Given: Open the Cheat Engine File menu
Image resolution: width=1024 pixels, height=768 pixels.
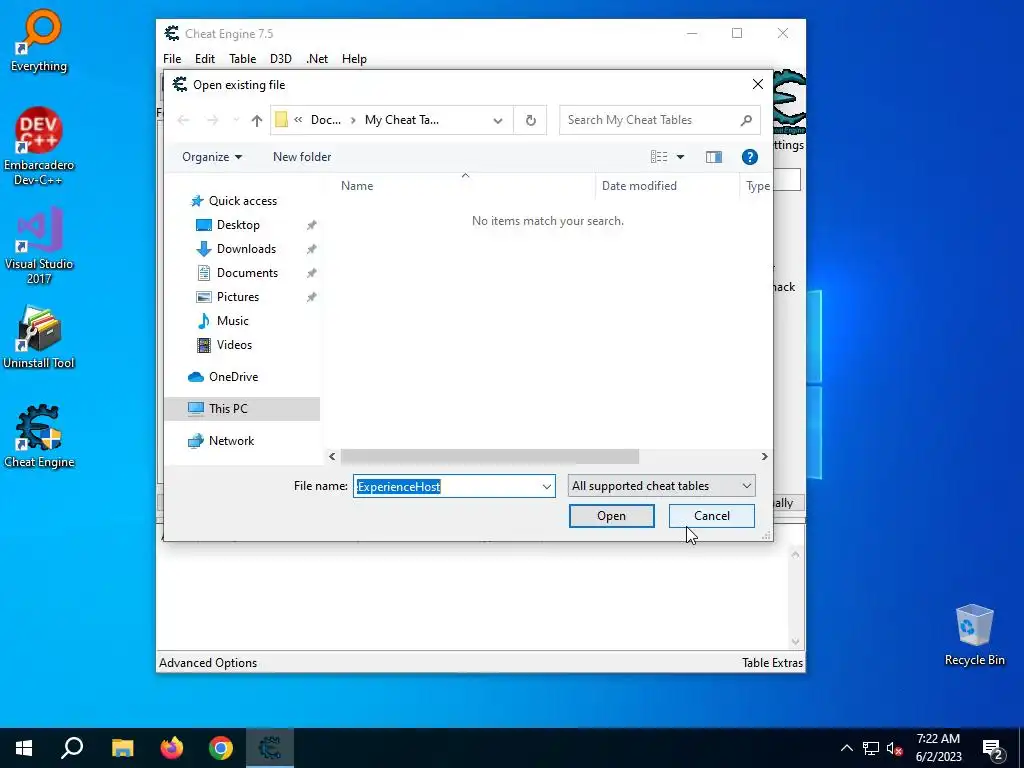Looking at the screenshot, I should 172,59.
